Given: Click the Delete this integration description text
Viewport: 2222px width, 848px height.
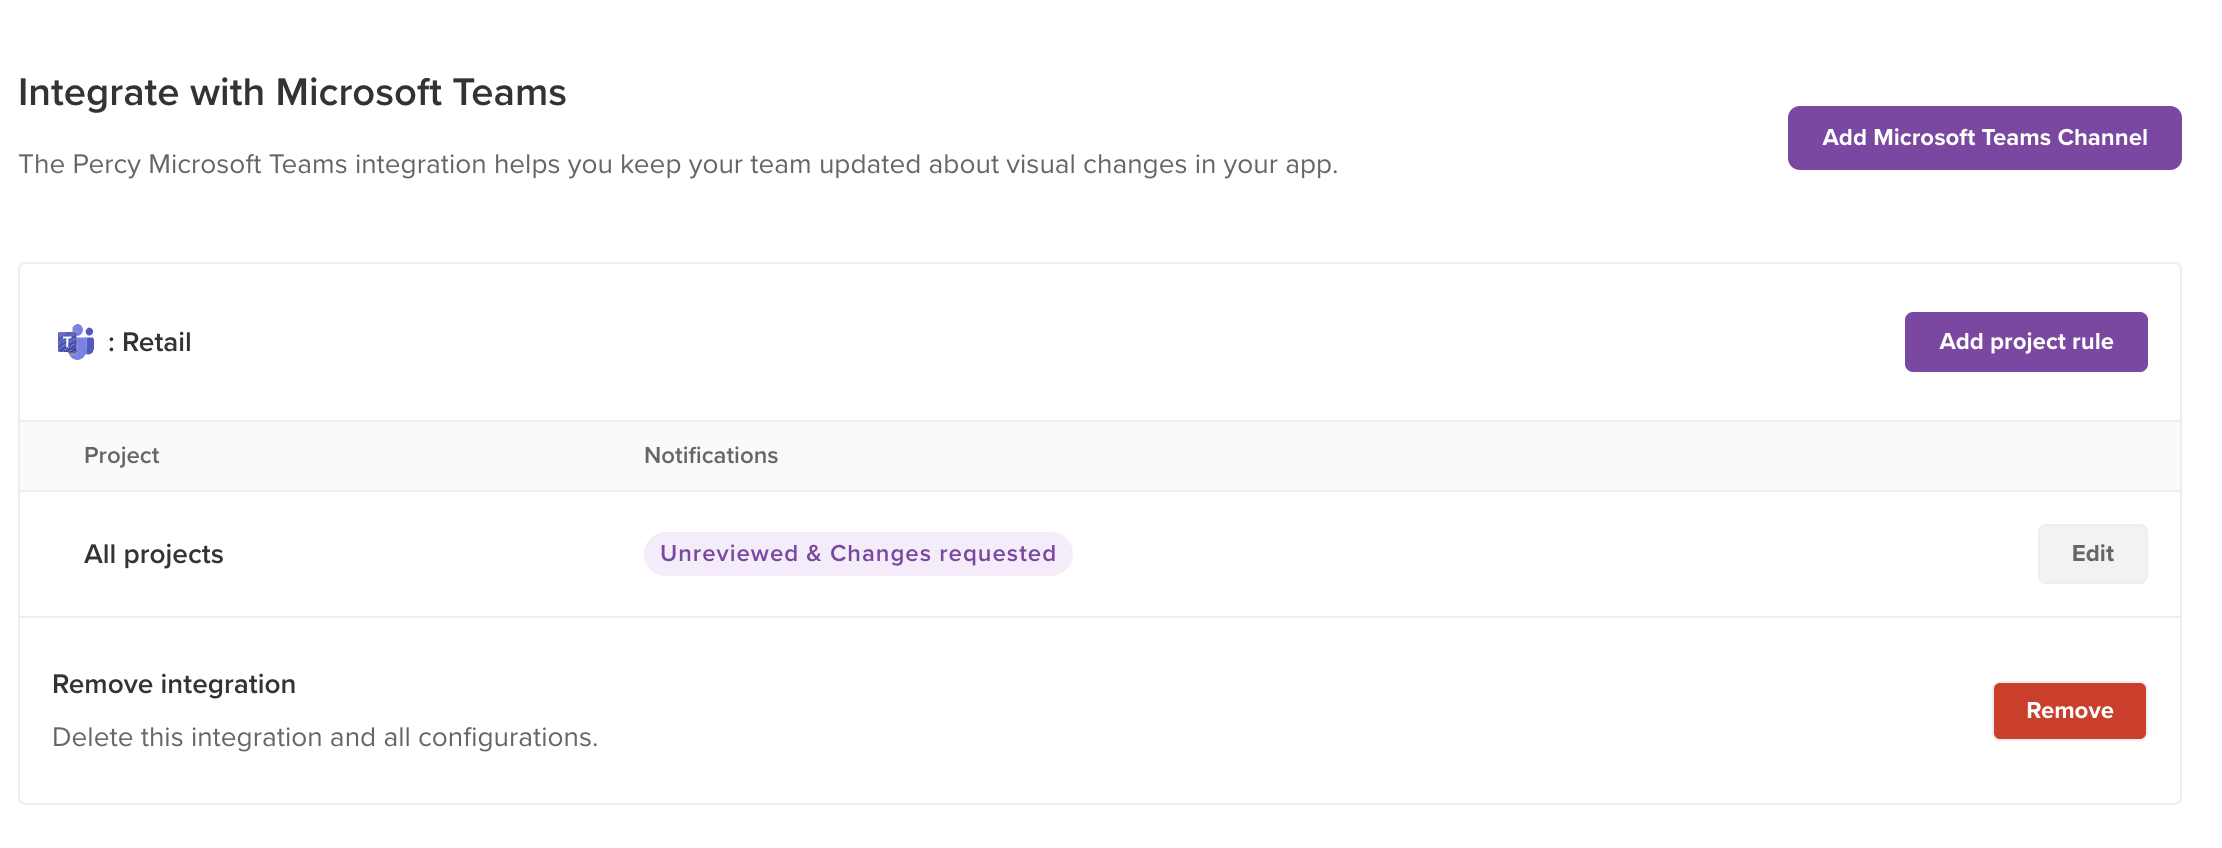Looking at the screenshot, I should [325, 738].
